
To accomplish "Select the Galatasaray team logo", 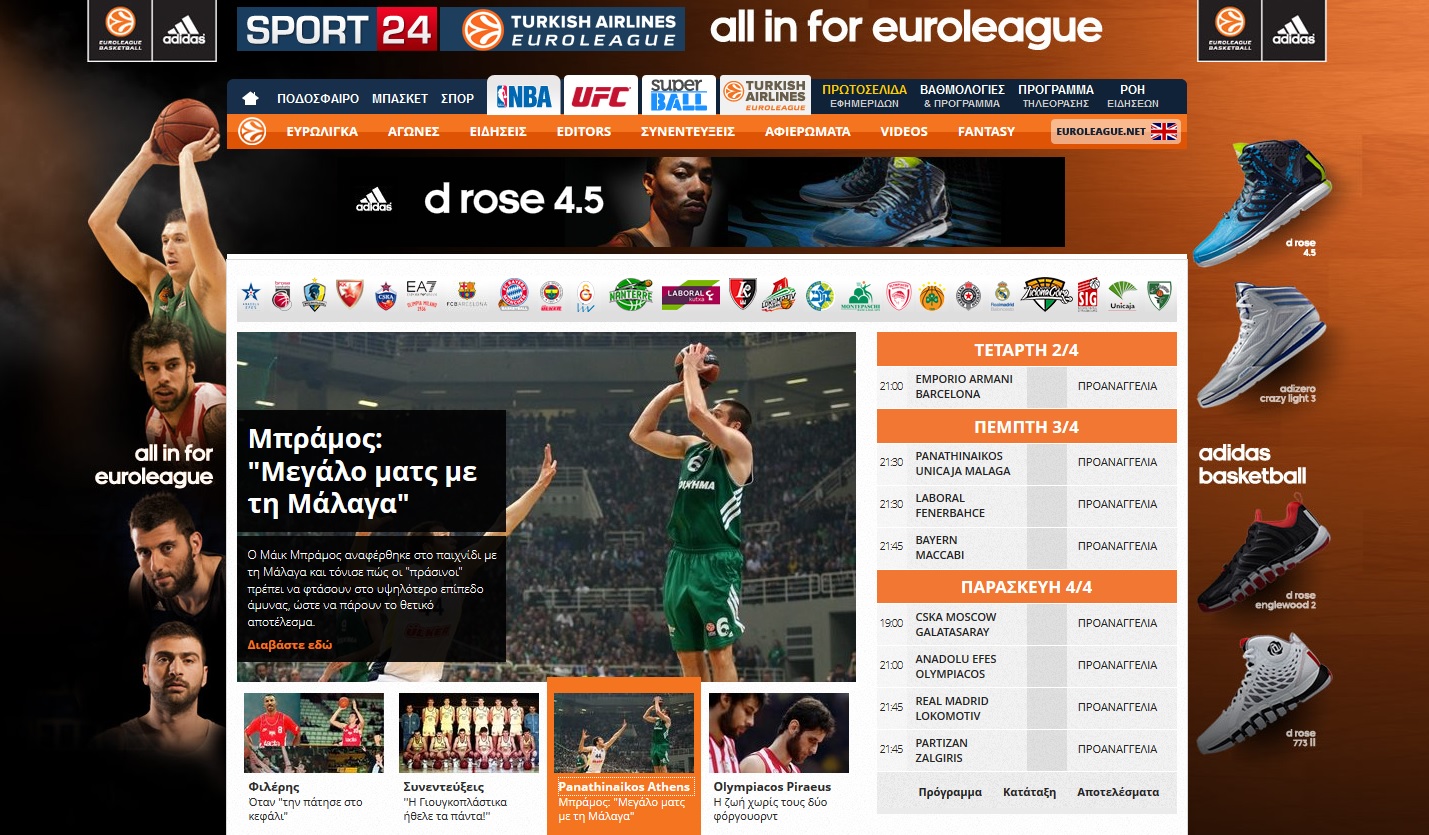I will point(586,295).
